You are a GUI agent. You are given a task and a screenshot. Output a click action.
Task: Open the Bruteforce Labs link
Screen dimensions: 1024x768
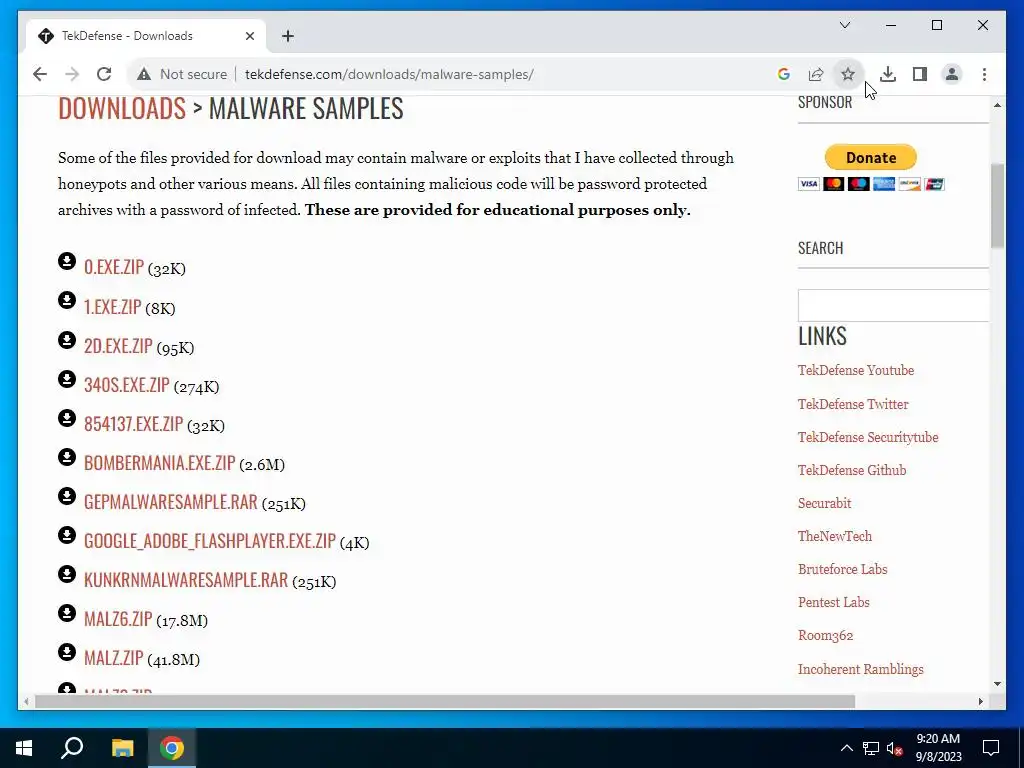coord(842,569)
